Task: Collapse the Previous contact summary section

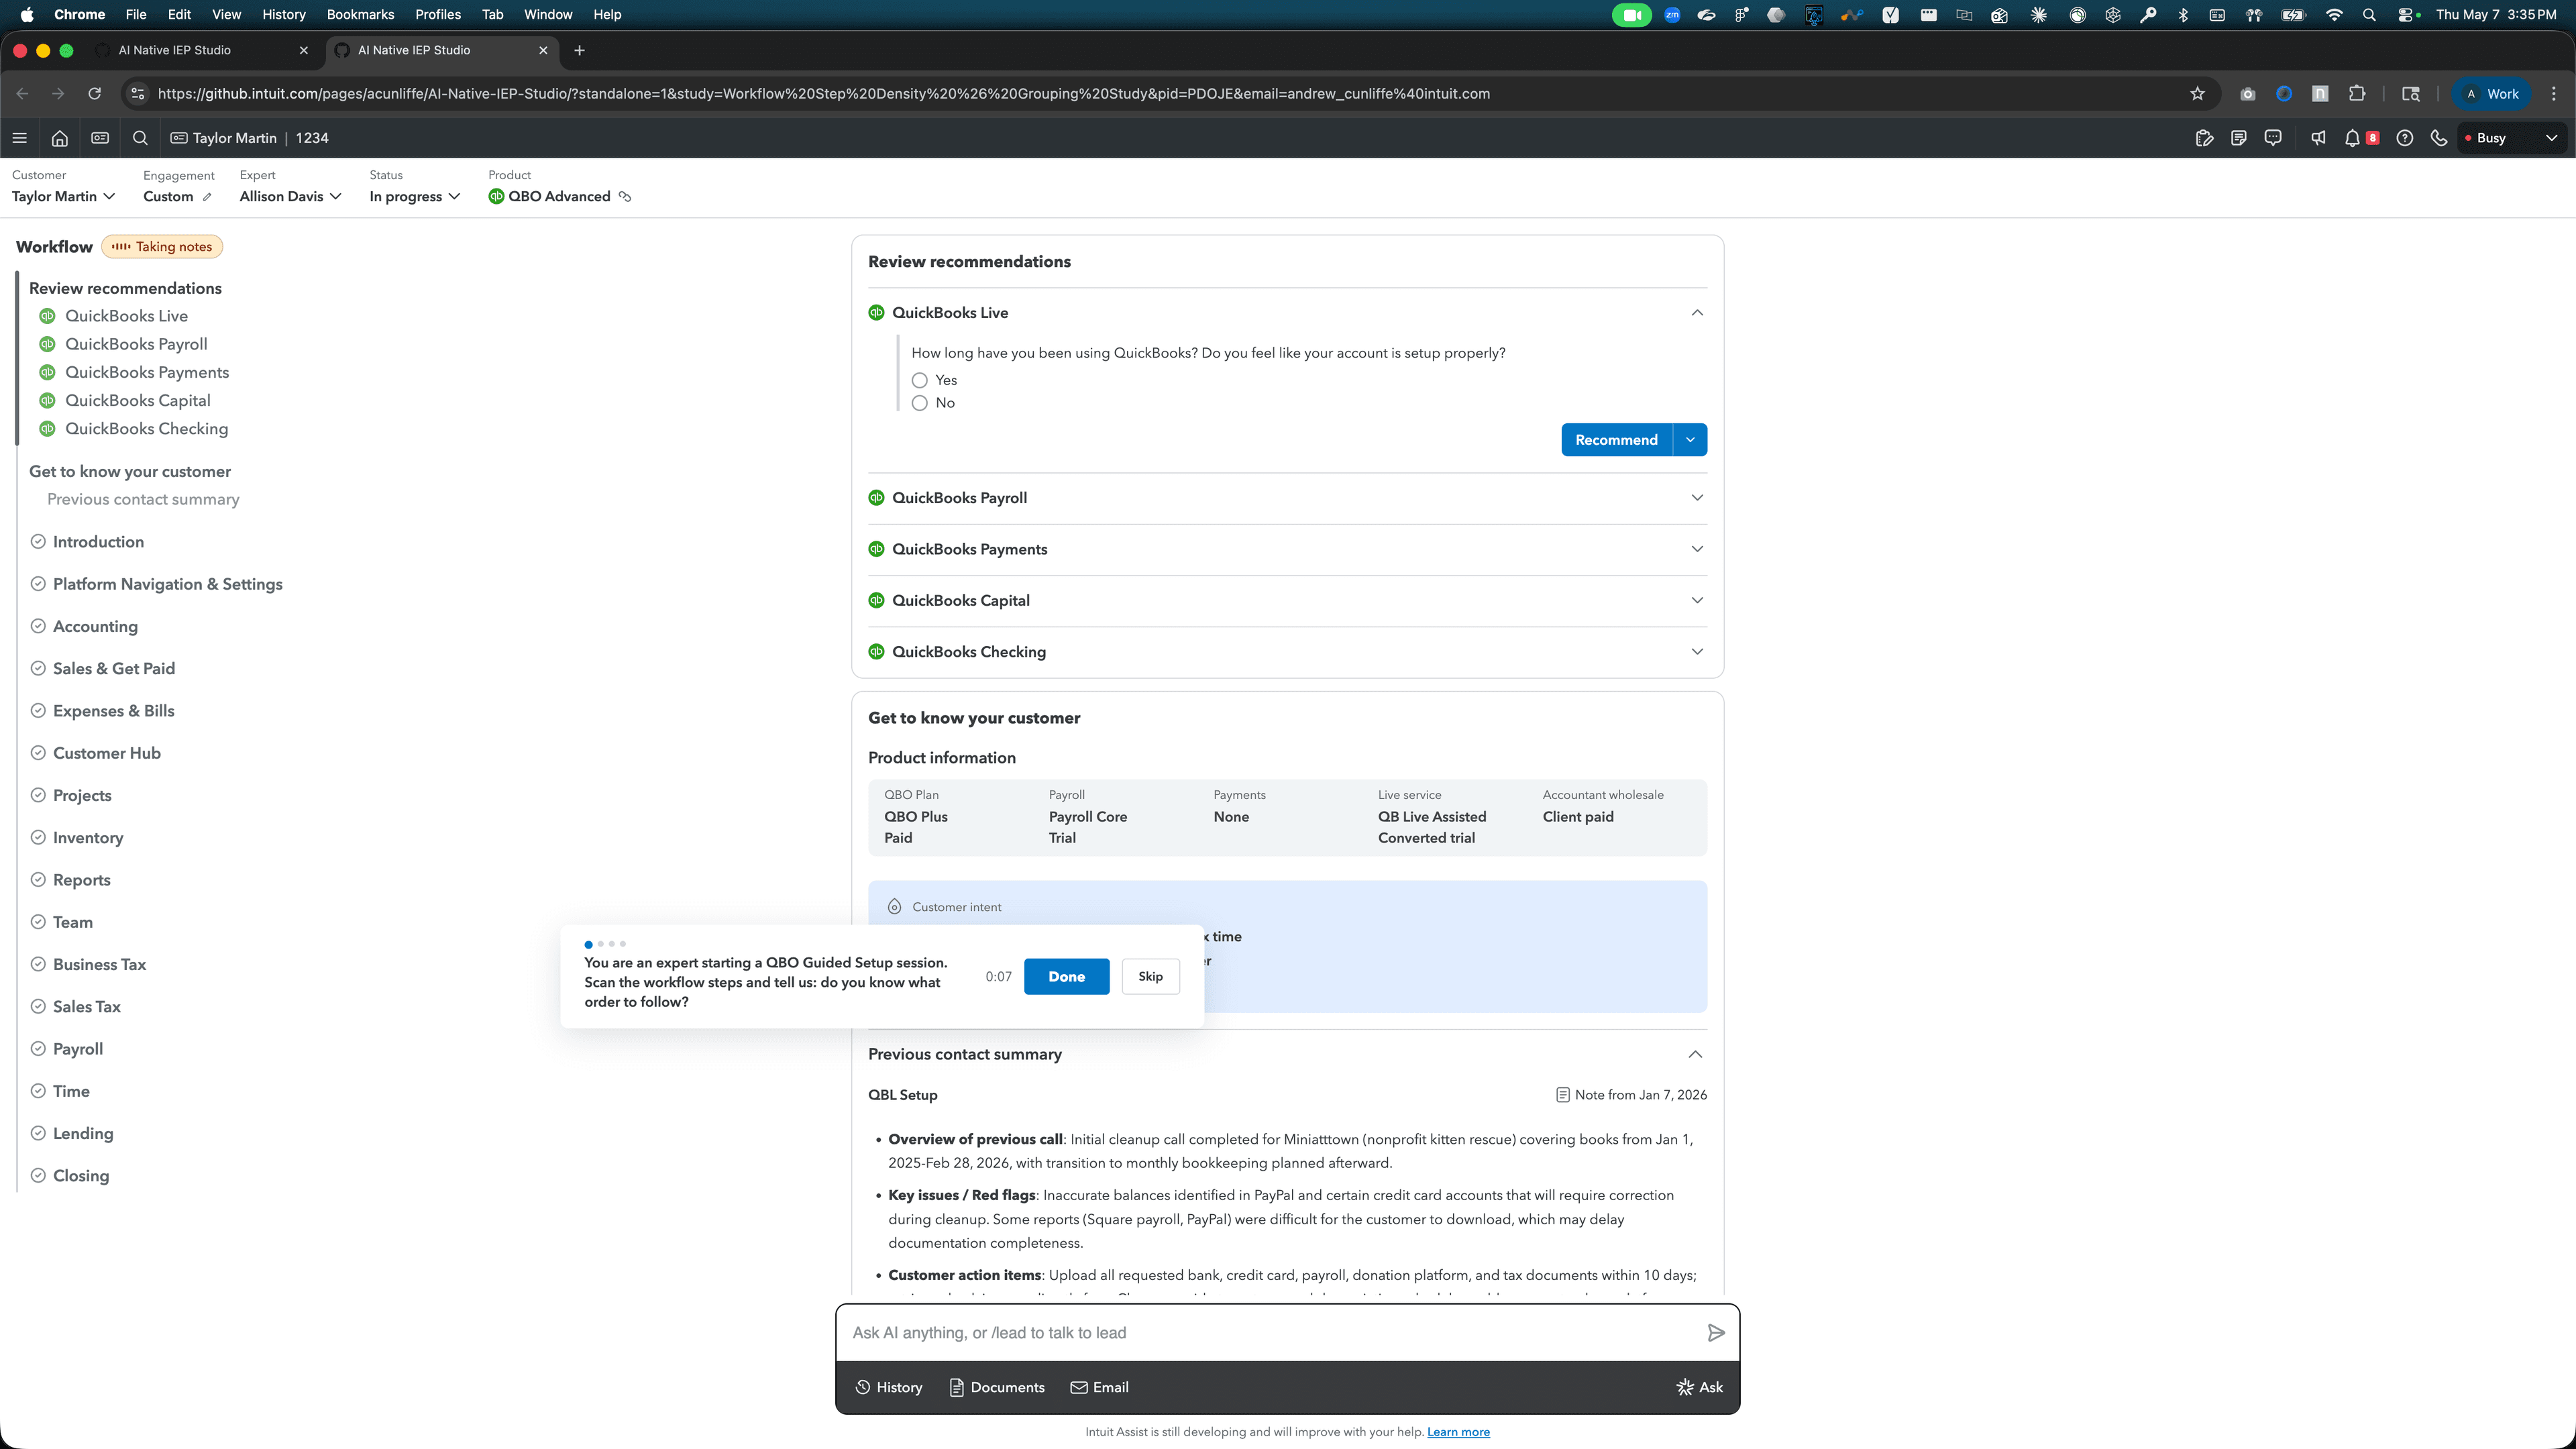Action: coord(1695,1055)
